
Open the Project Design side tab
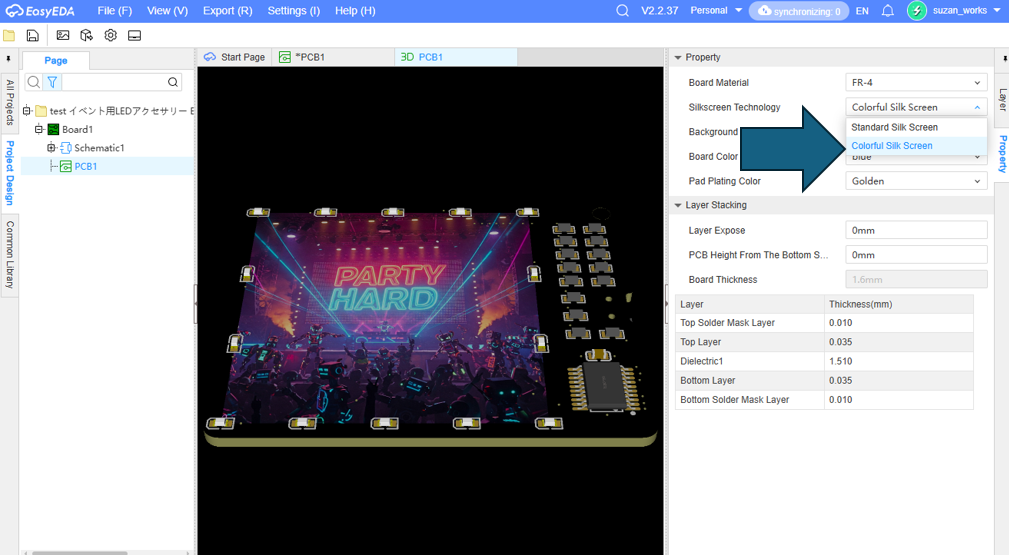point(10,173)
